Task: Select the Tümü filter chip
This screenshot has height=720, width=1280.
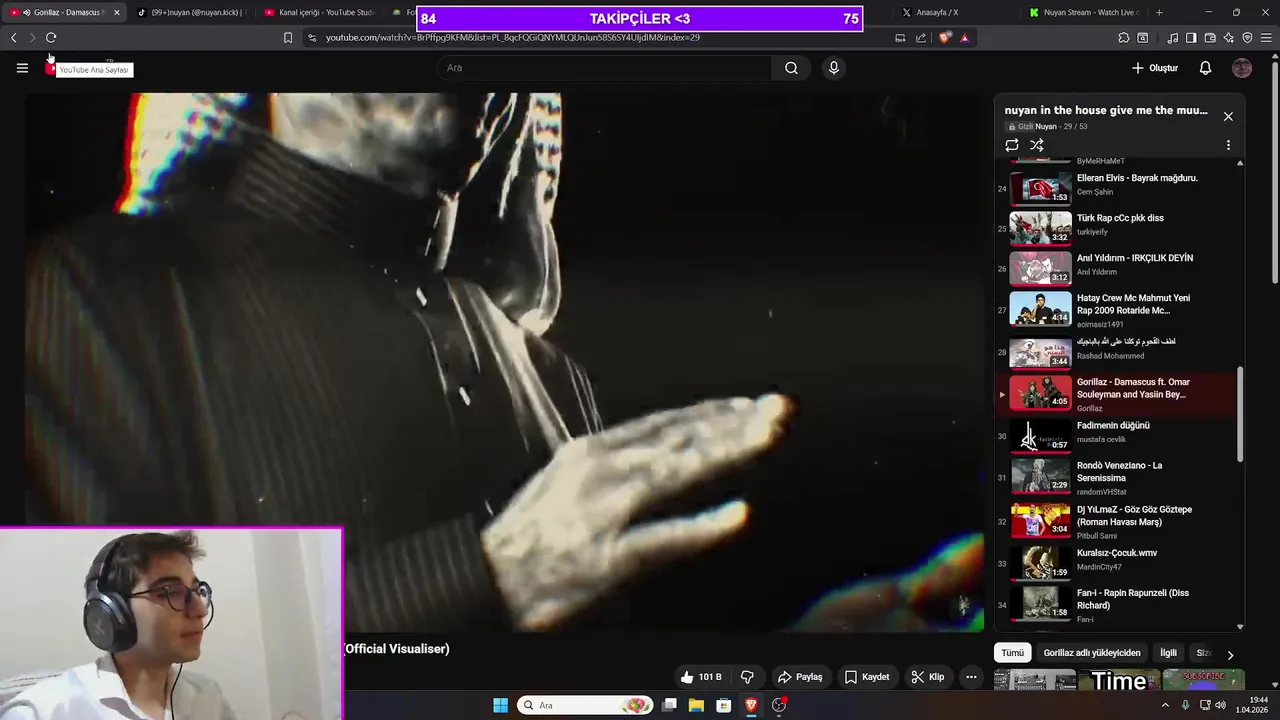Action: (1013, 653)
